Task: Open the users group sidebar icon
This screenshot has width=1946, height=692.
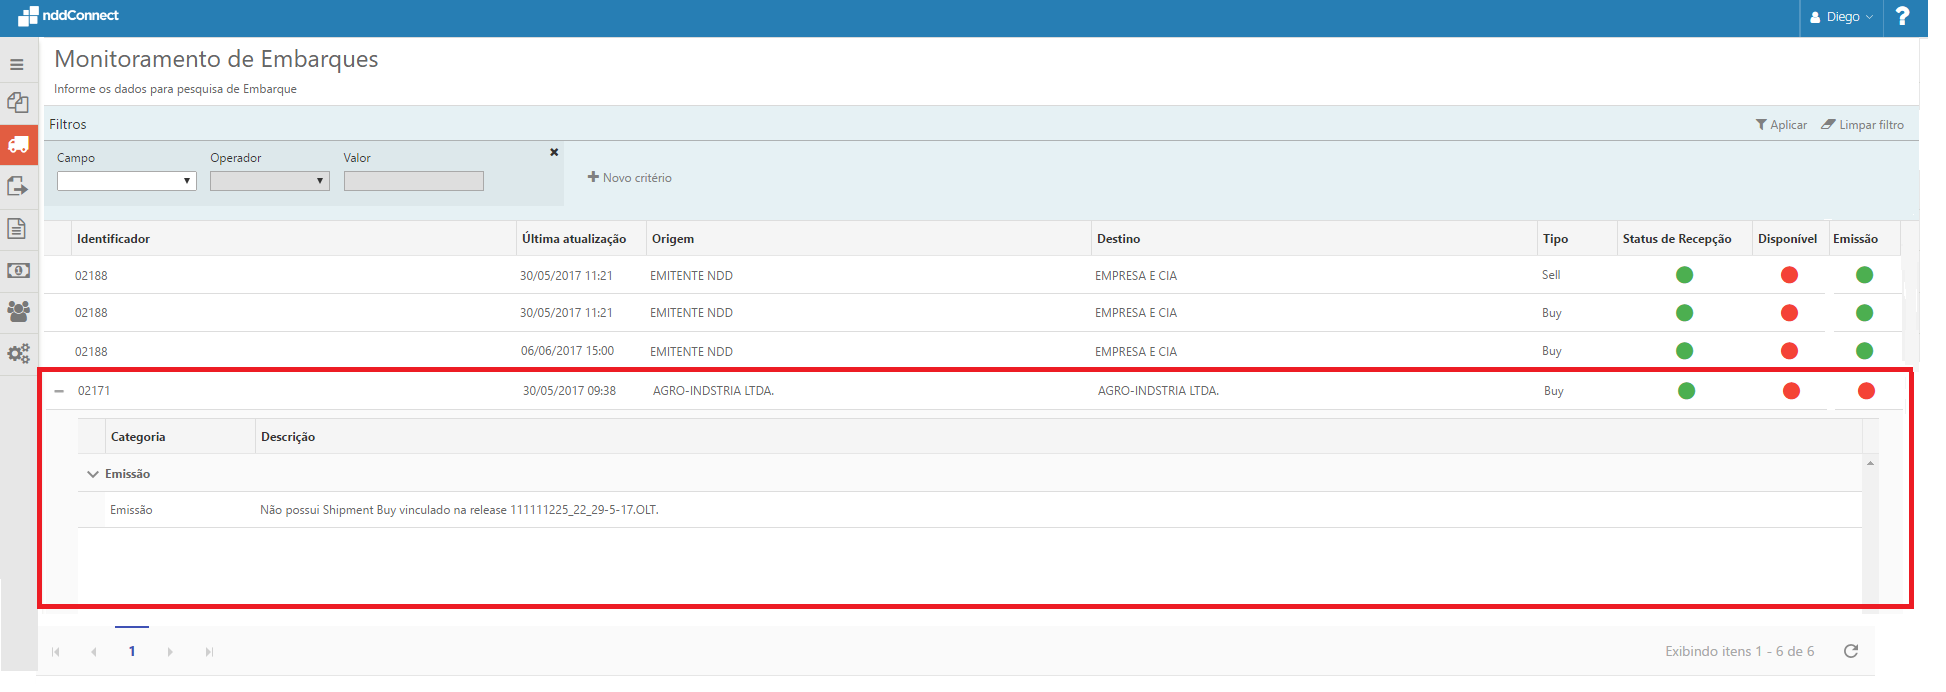Action: 18,311
